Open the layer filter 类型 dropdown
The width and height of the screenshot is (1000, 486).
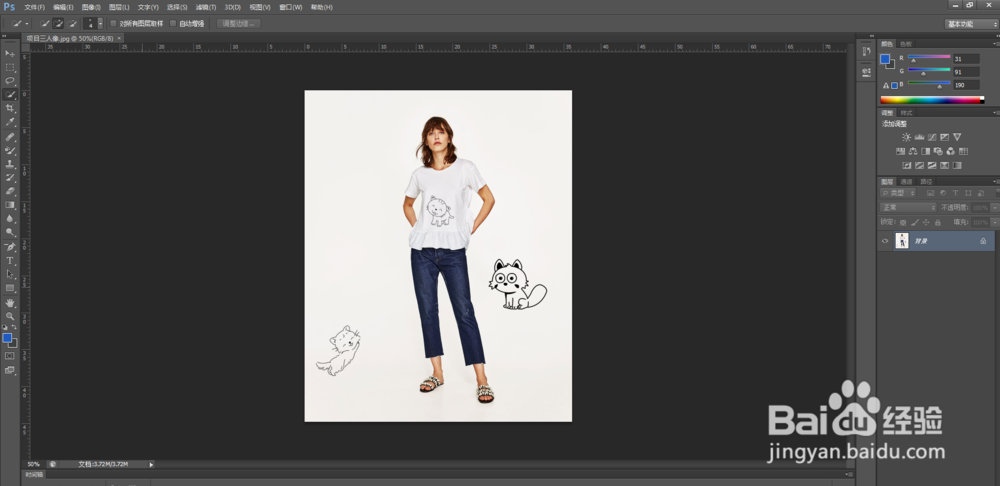pos(898,193)
